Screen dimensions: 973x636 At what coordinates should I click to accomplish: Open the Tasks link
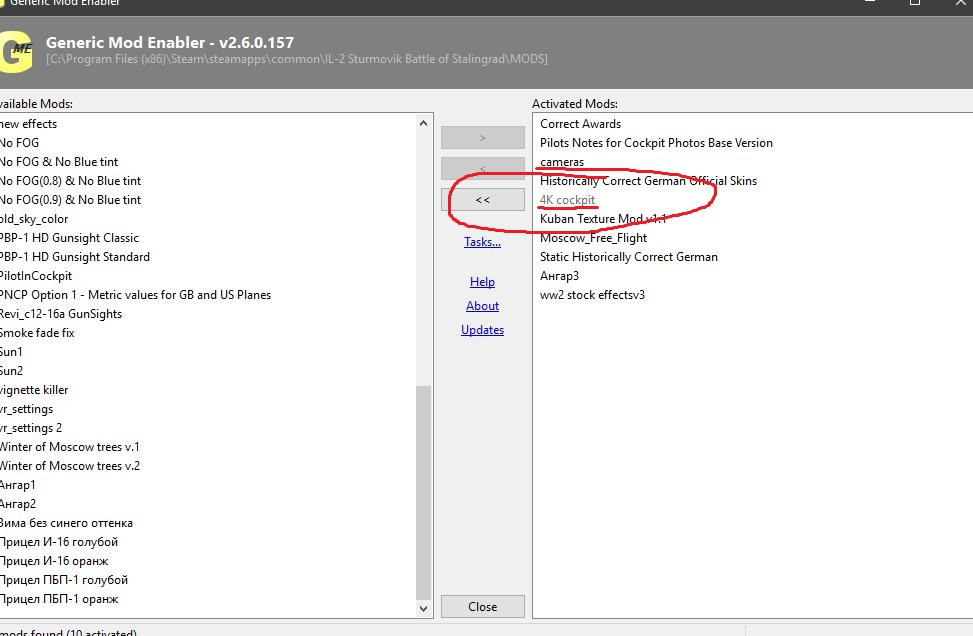[x=482, y=242]
